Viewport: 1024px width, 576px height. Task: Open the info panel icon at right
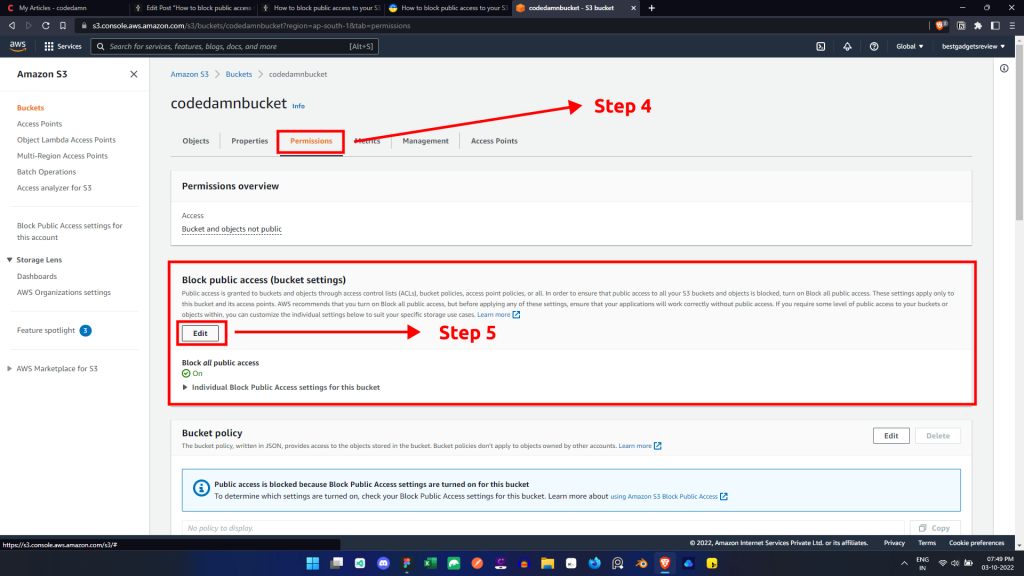pos(1004,69)
